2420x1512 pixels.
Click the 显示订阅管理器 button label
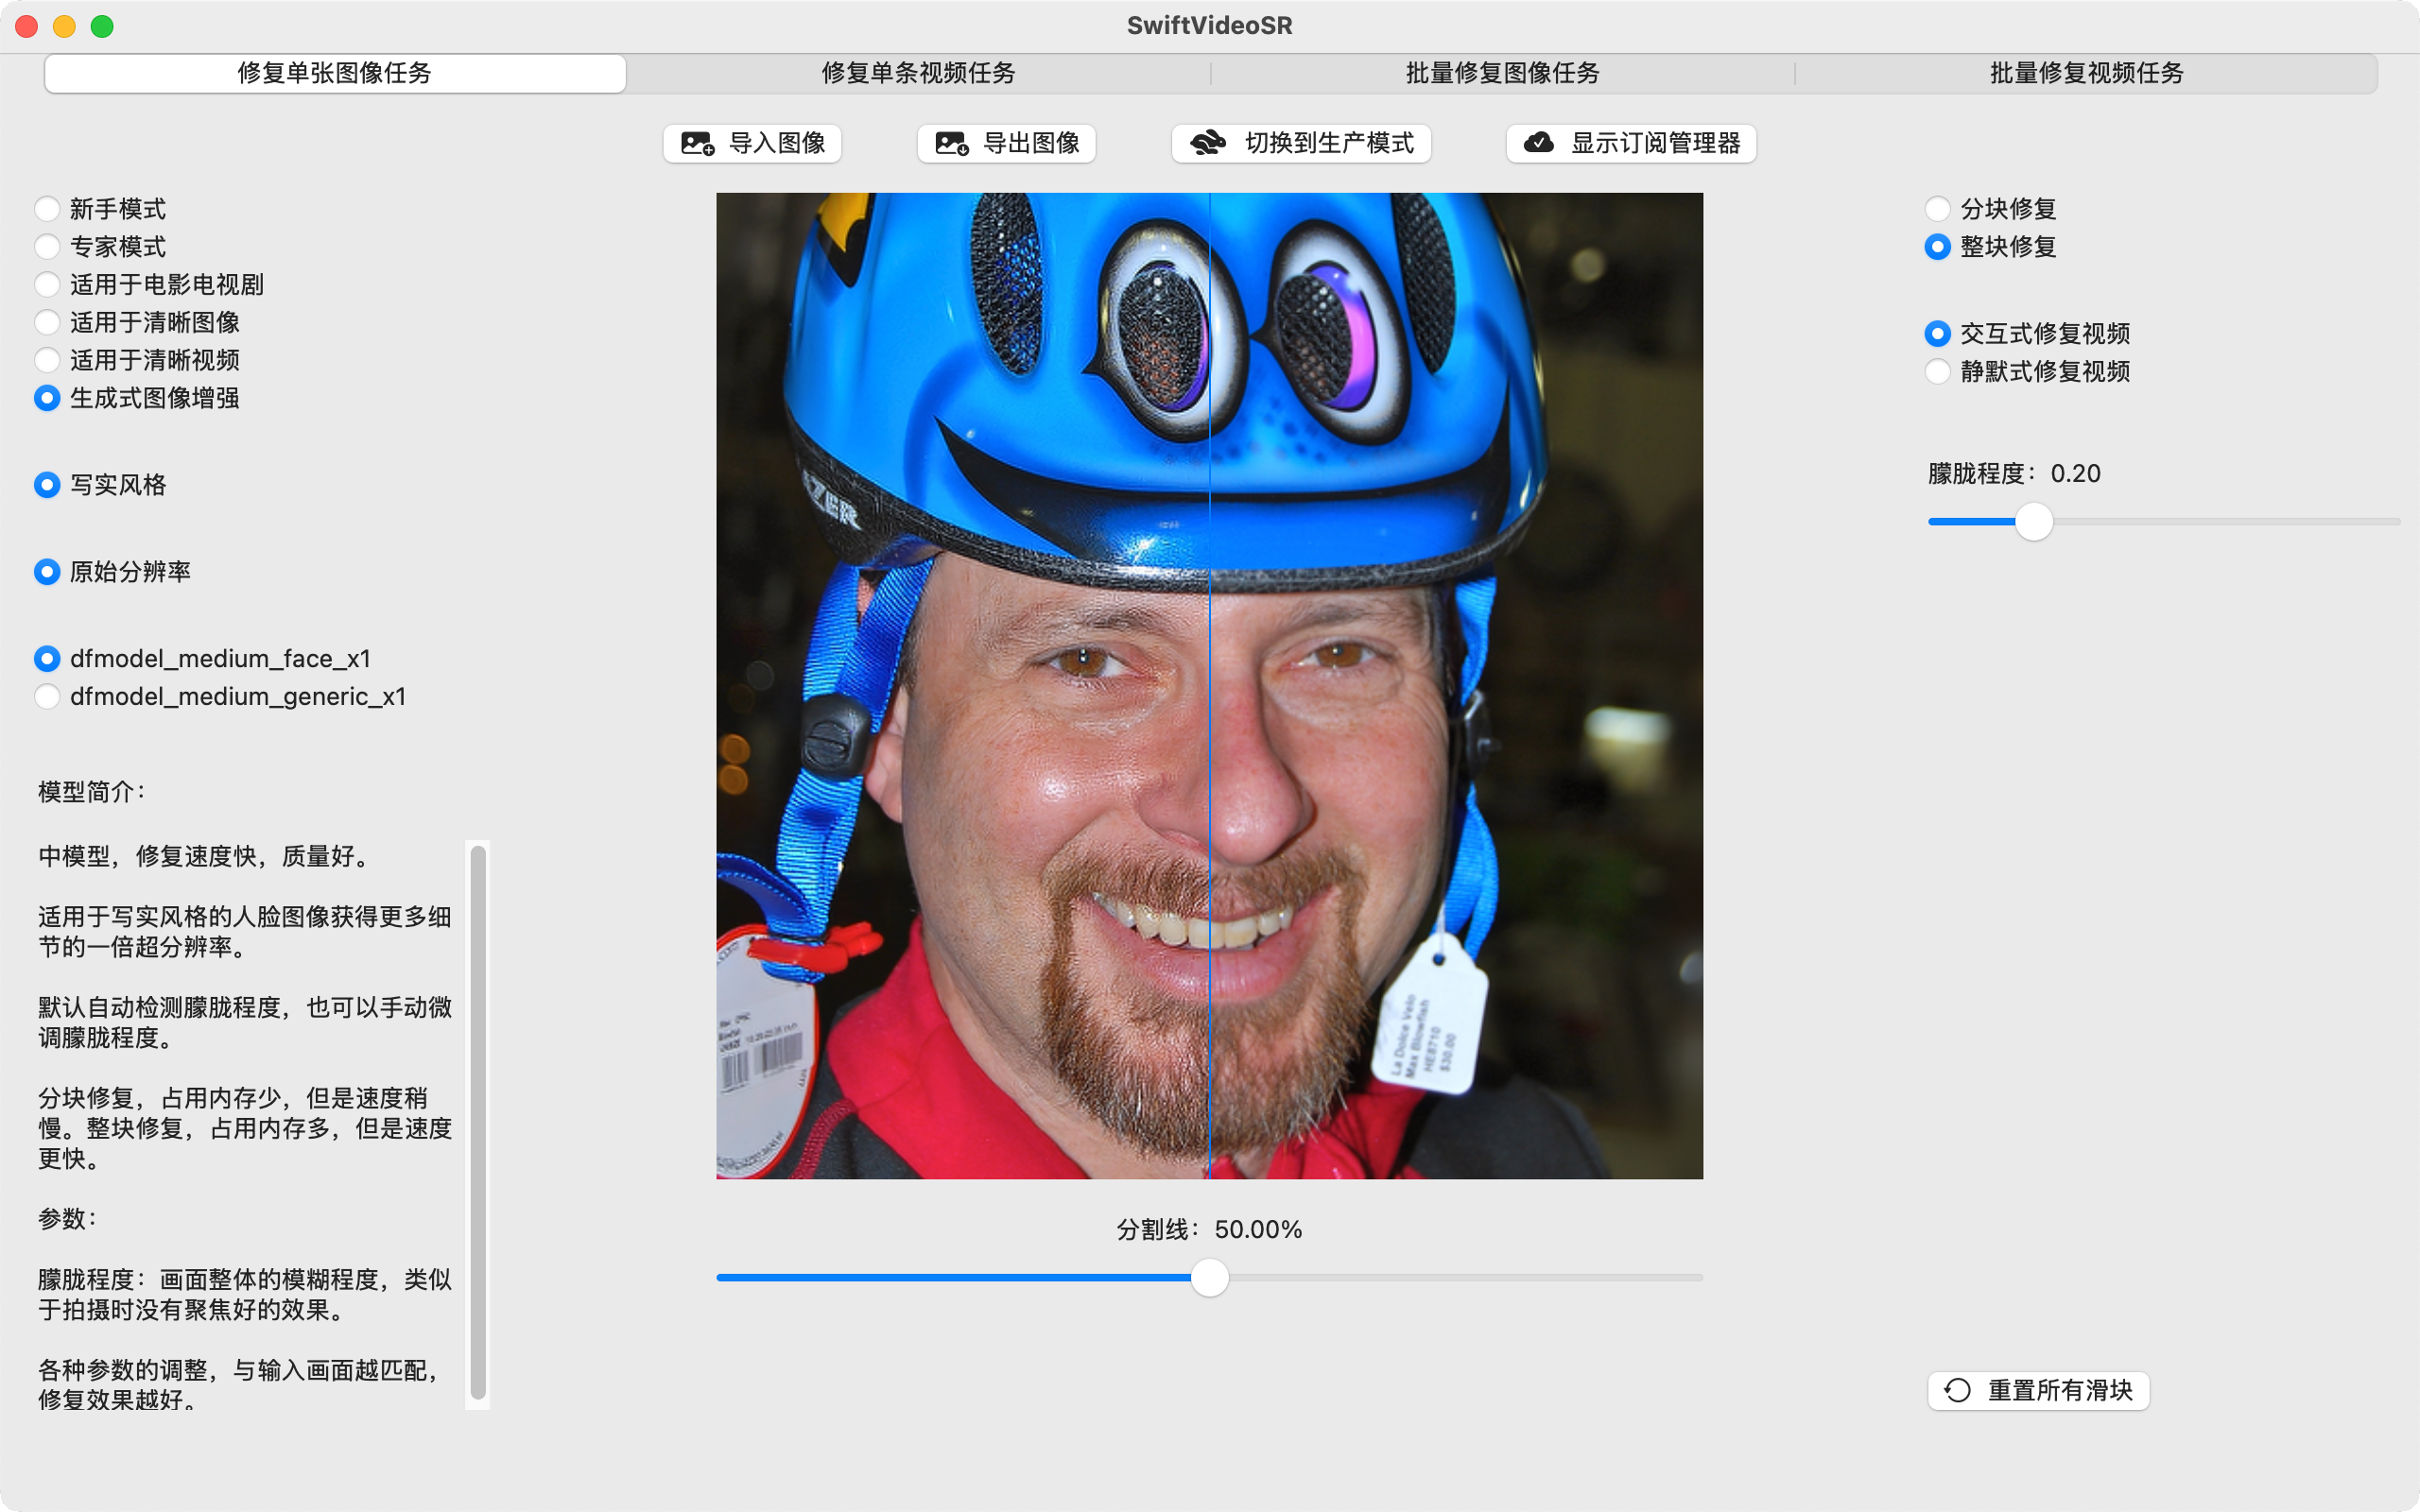[1655, 144]
